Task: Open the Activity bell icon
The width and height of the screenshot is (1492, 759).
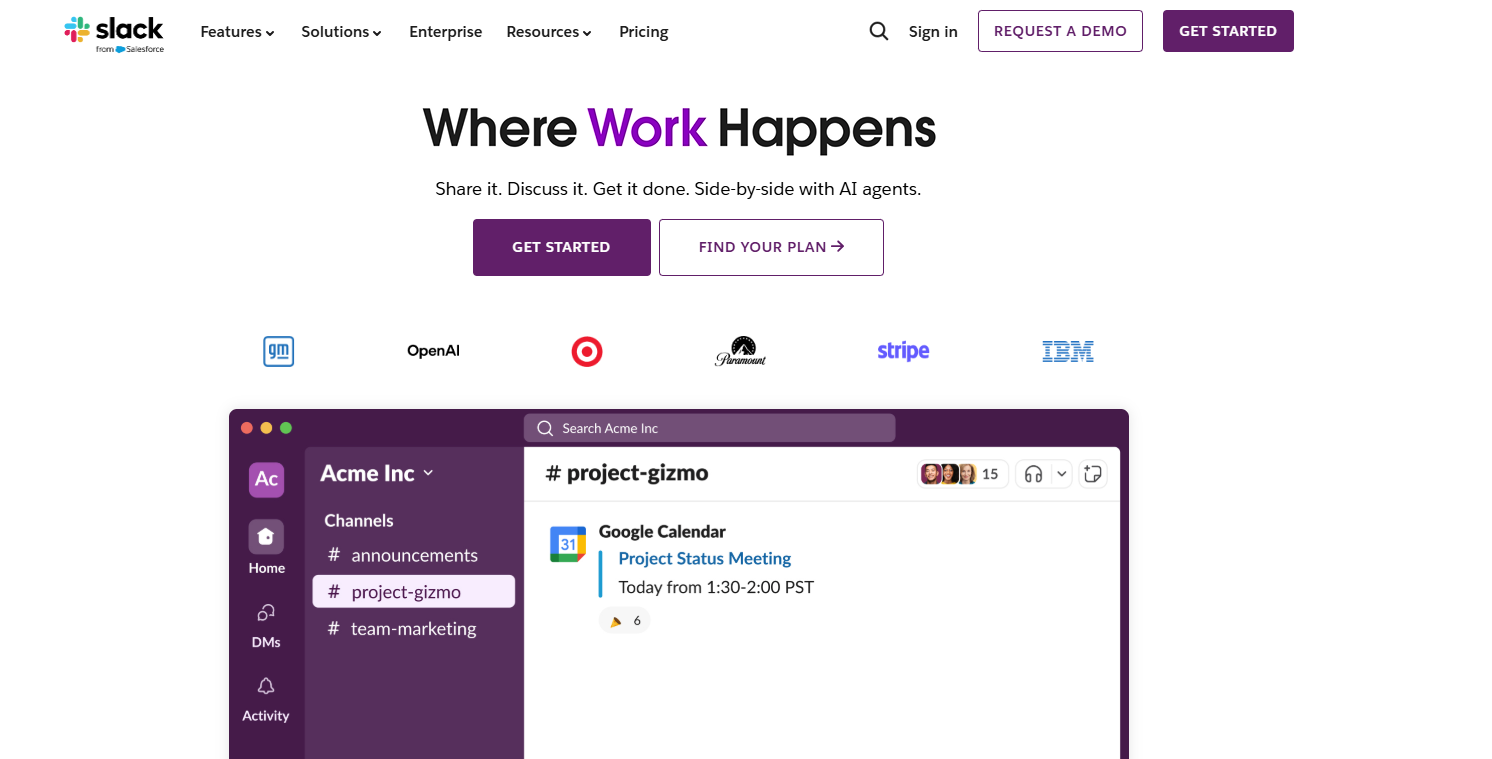Action: coord(265,687)
